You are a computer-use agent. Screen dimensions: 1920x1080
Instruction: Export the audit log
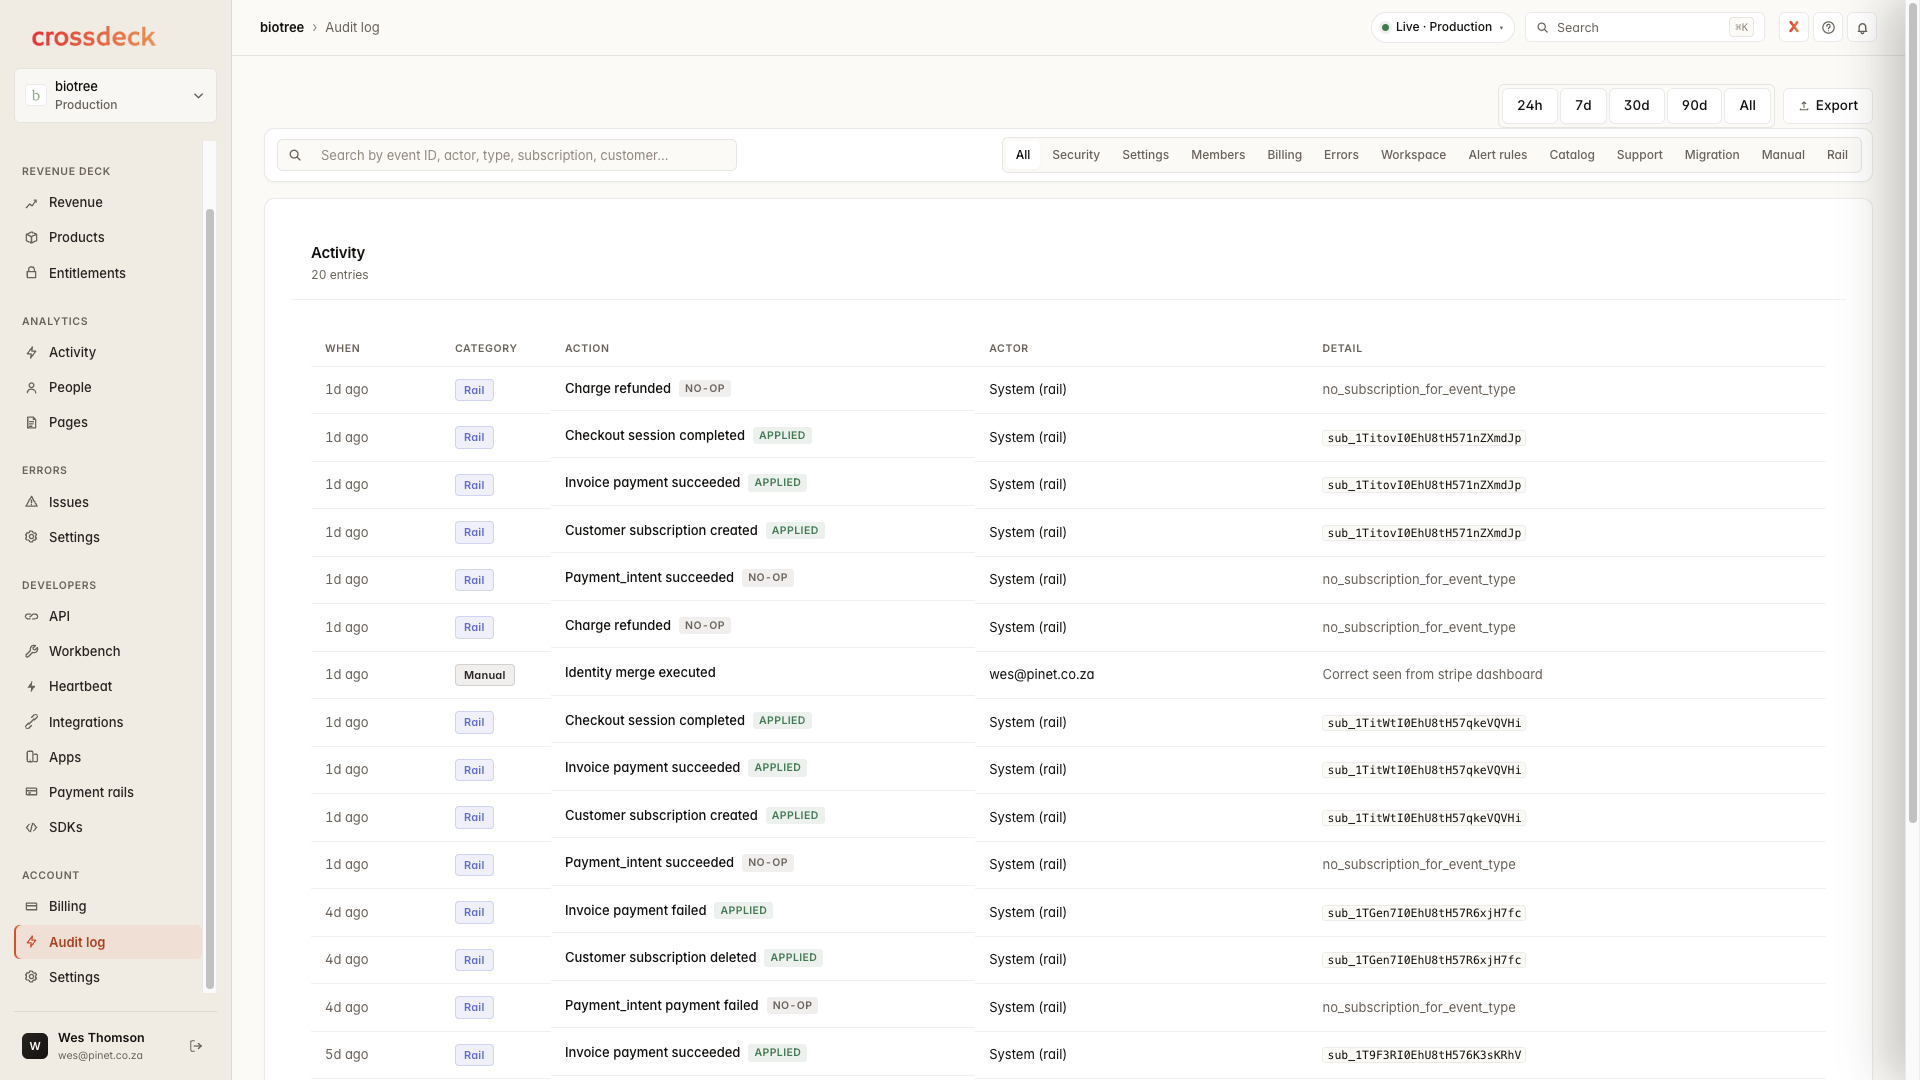click(1827, 106)
